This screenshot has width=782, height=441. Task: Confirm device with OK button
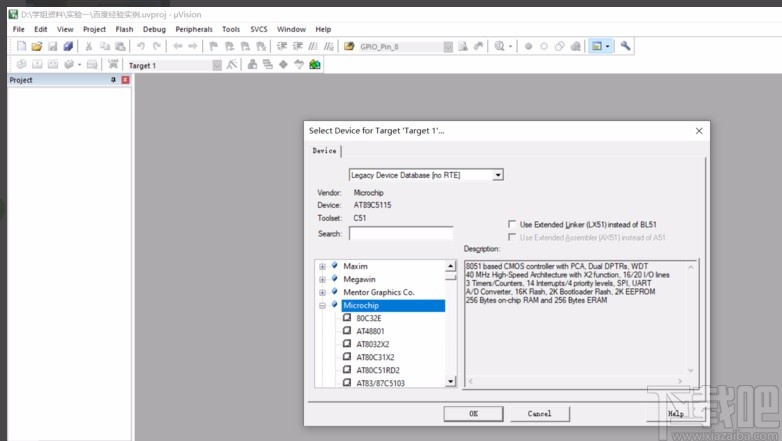(473, 414)
